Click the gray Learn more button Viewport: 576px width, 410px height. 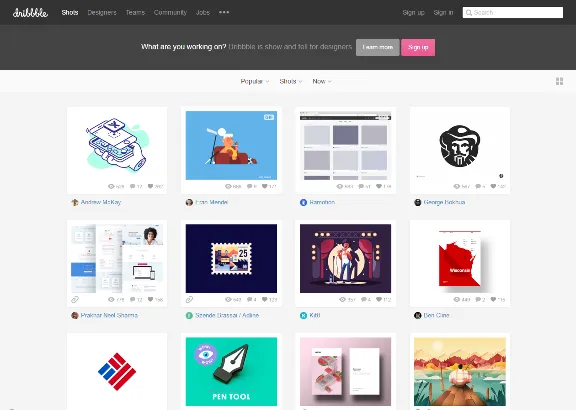click(378, 47)
